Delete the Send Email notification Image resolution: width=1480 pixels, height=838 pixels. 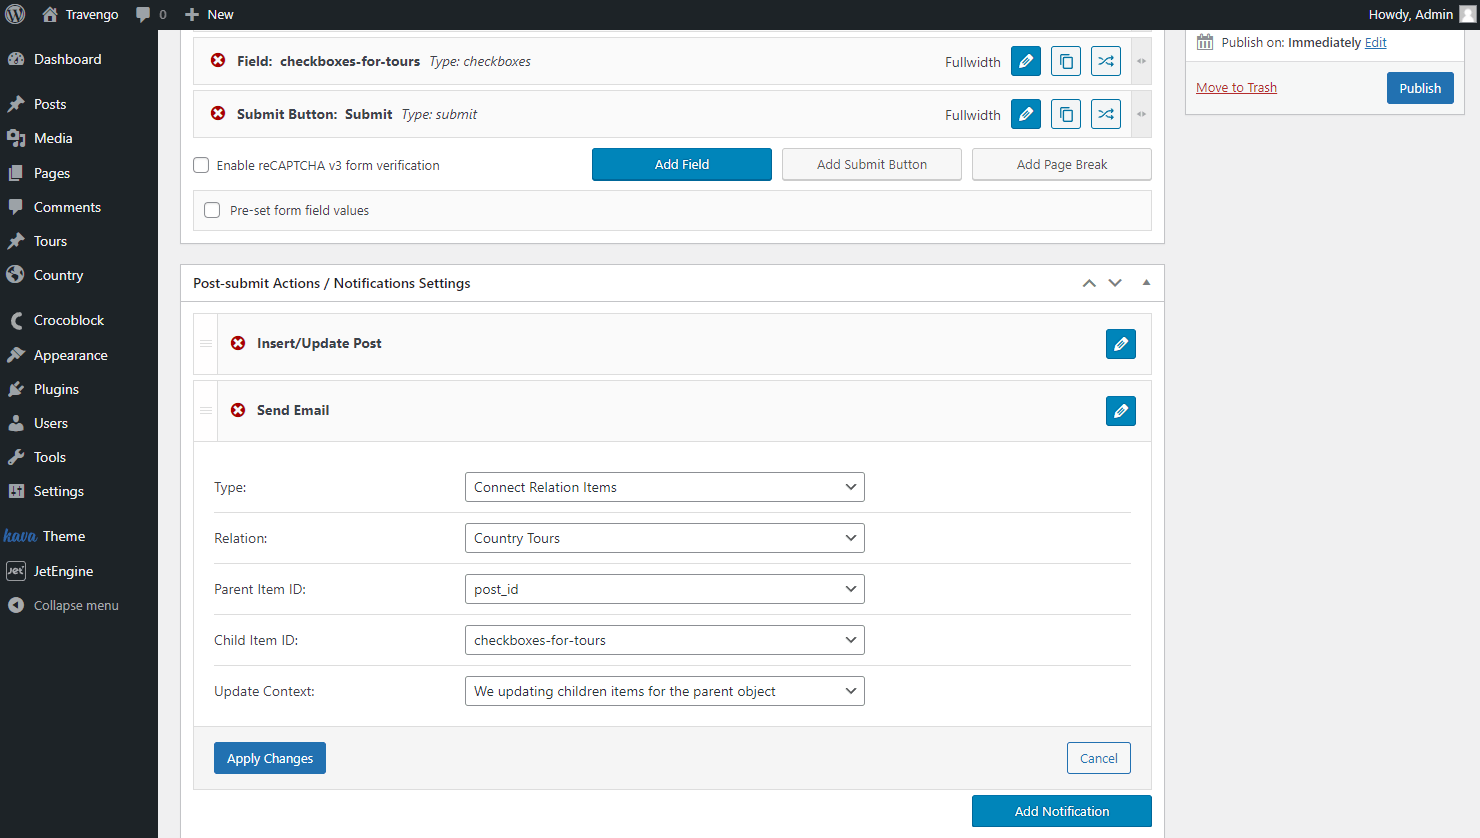coord(238,410)
